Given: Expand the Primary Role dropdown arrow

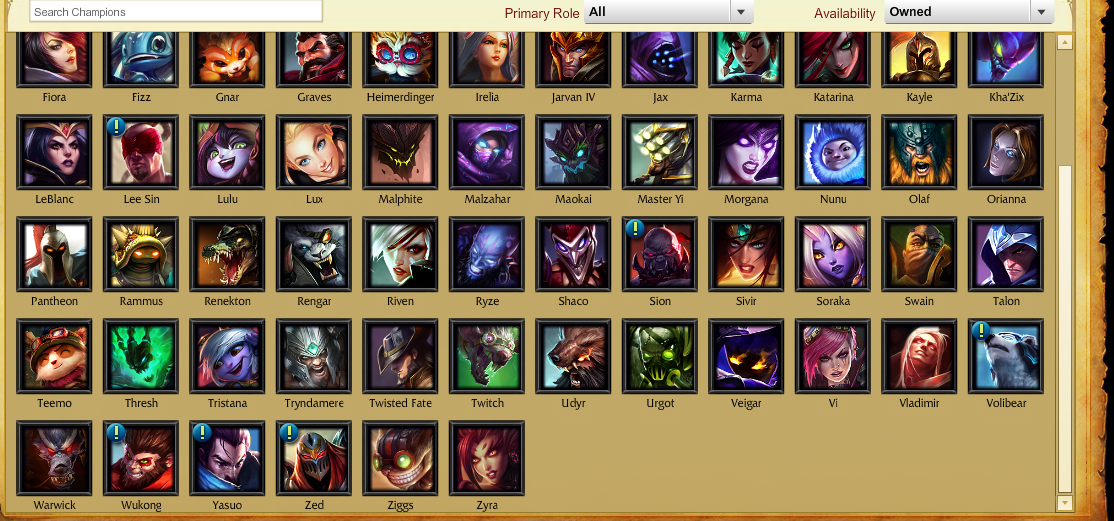Looking at the screenshot, I should coord(742,11).
